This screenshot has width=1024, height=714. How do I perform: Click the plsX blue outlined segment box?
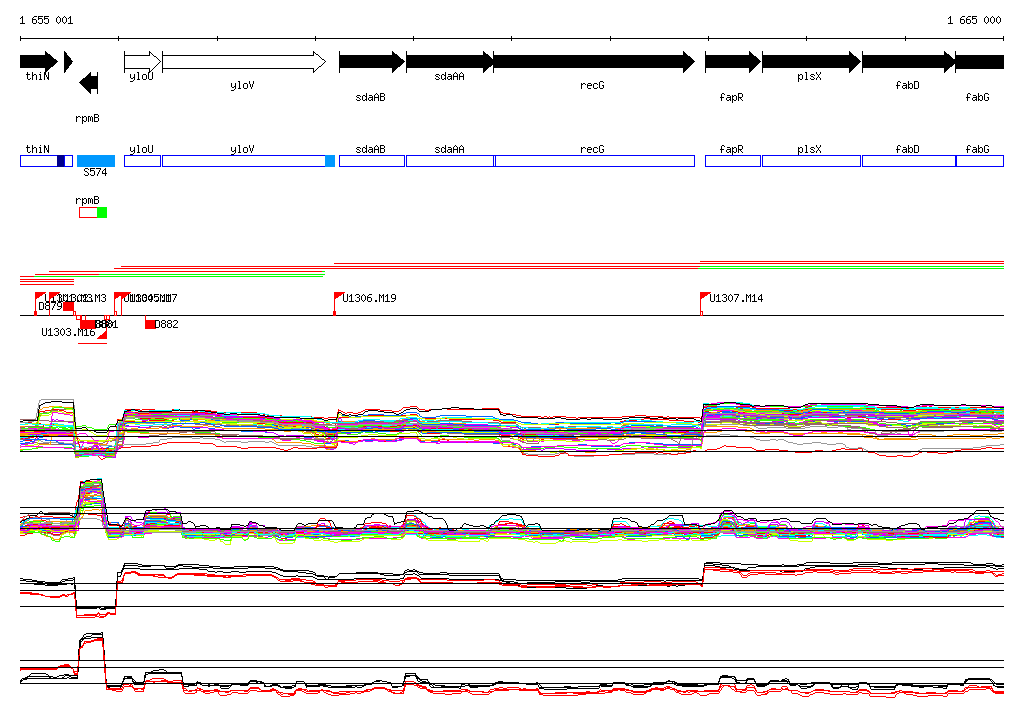[x=810, y=161]
